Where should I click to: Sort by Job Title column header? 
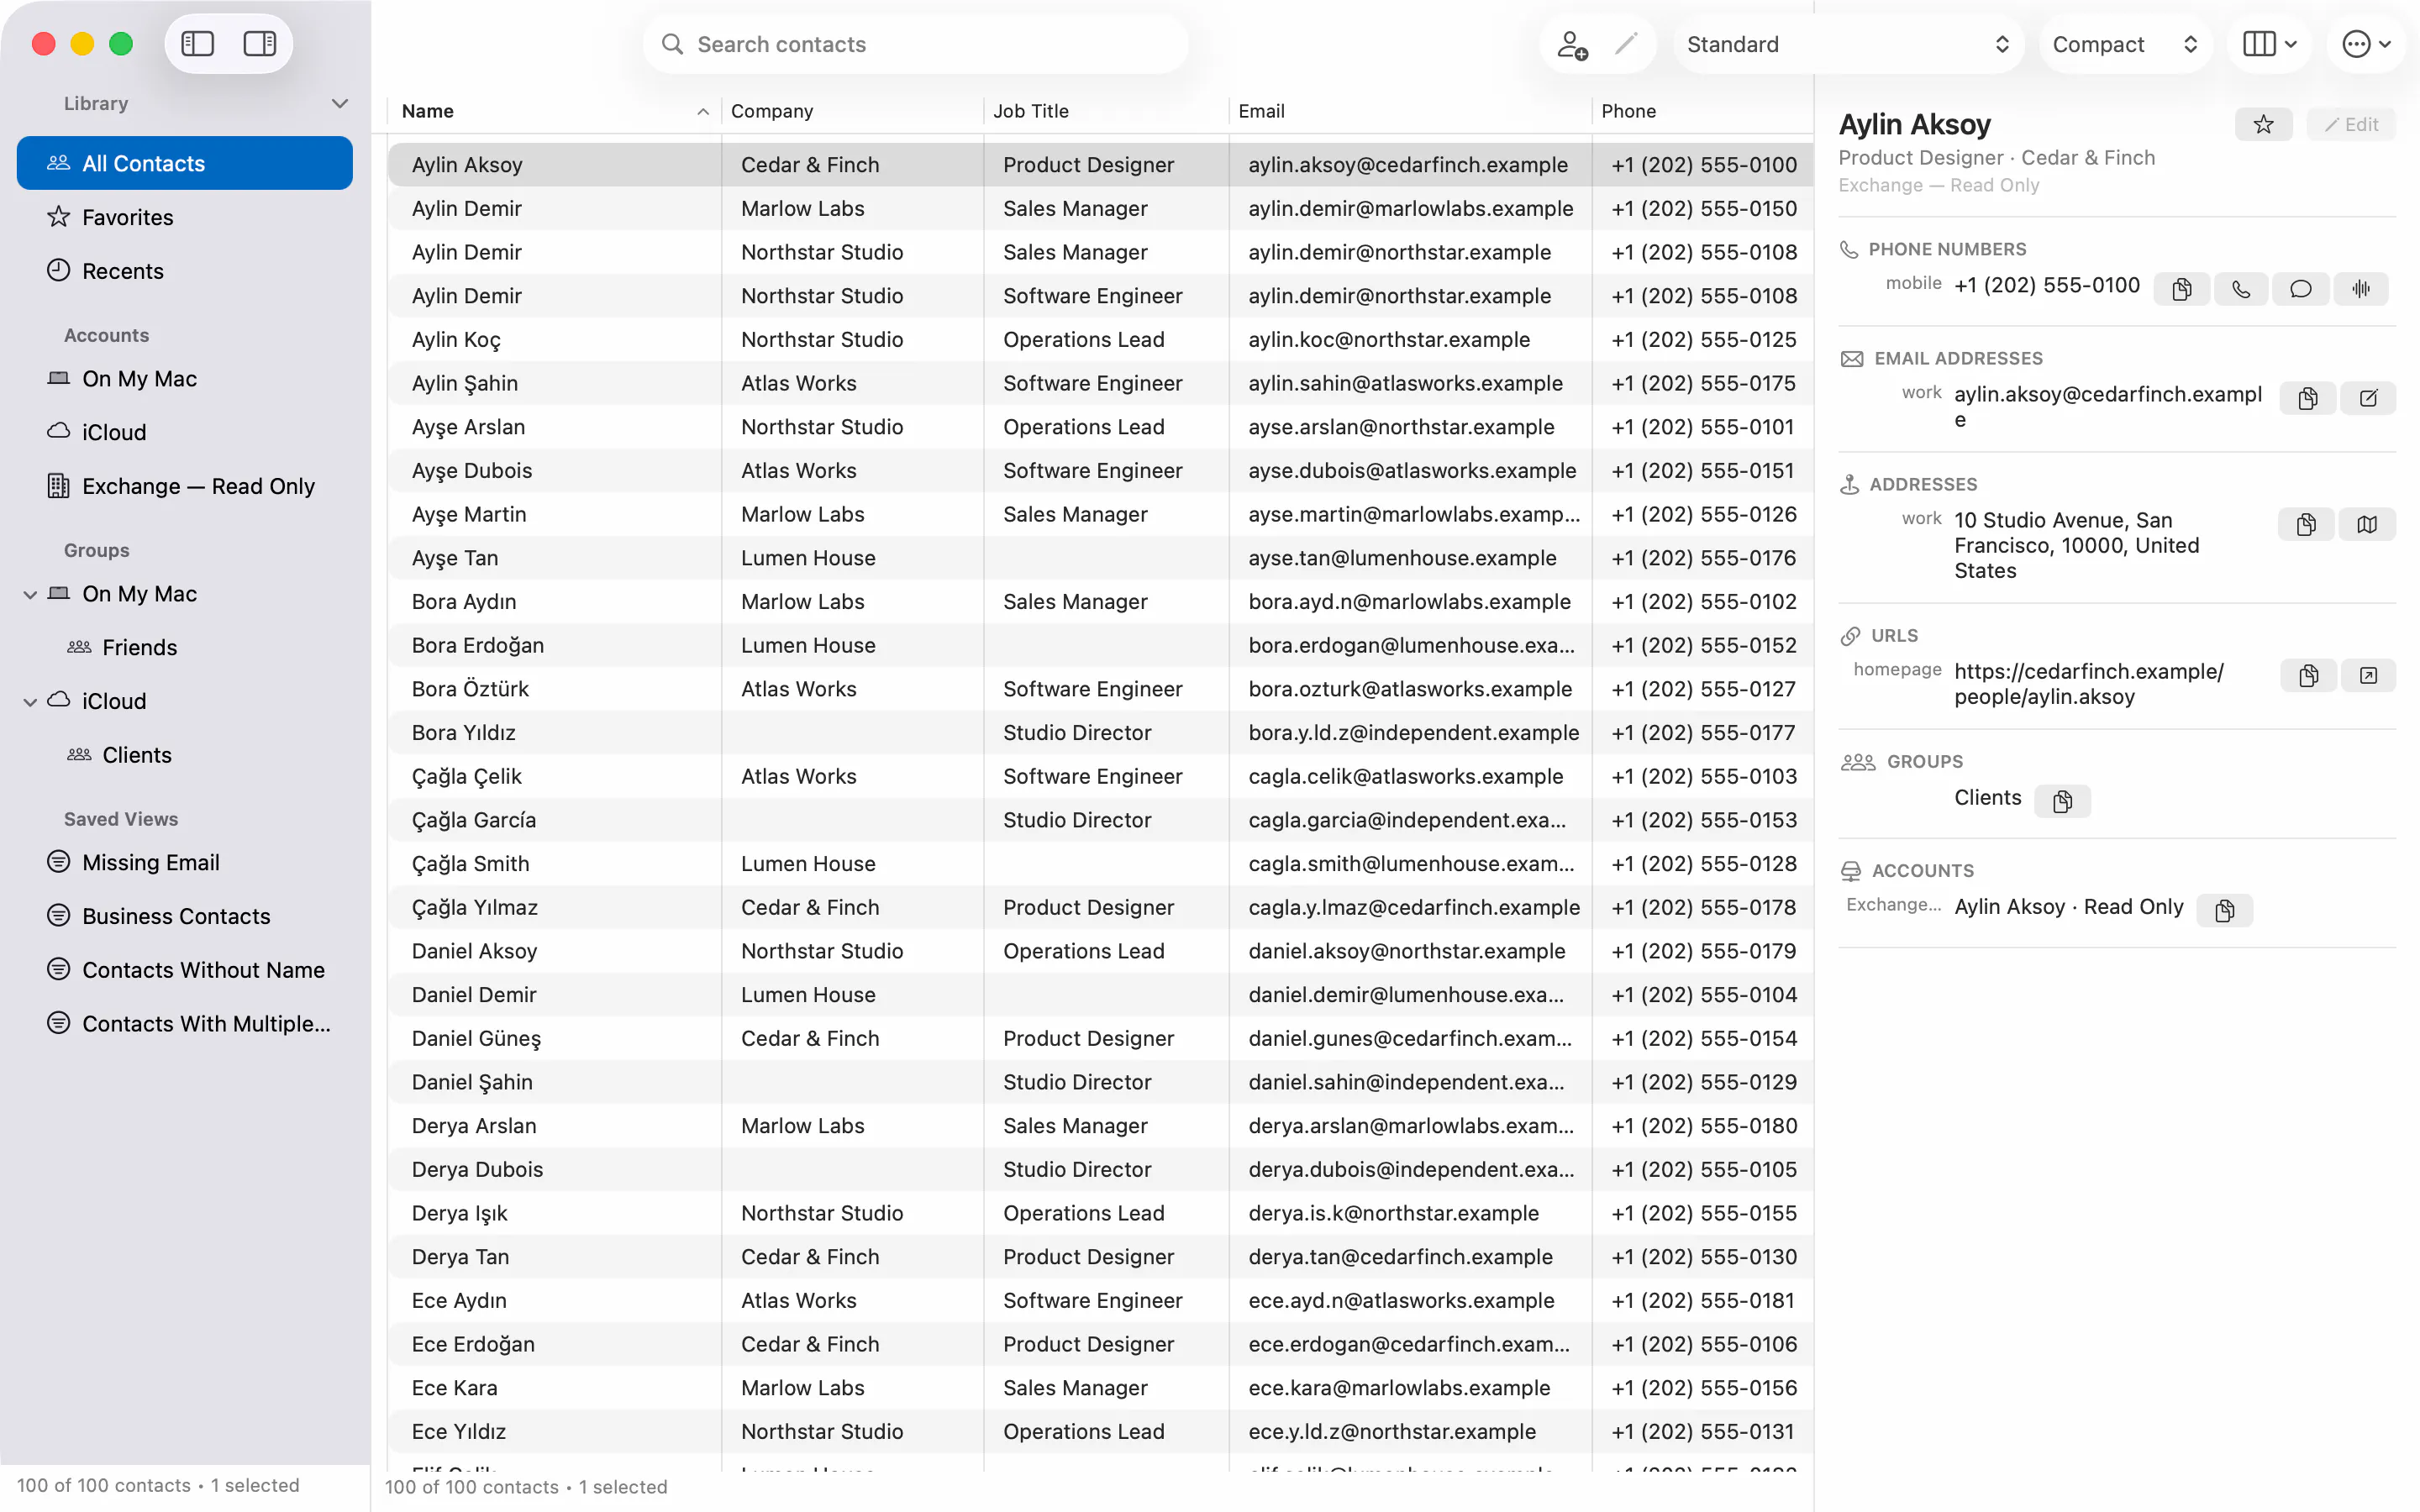coord(1105,111)
